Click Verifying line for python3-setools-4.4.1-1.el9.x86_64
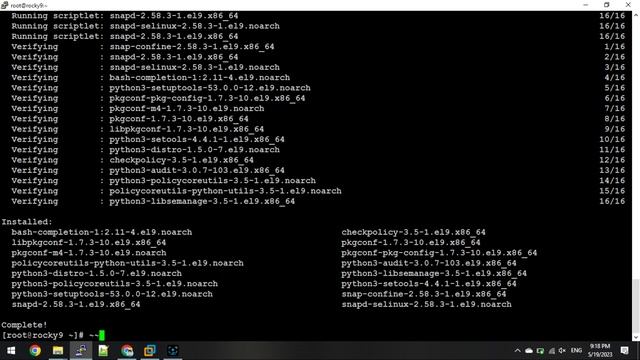The image size is (640, 360). tap(148, 139)
